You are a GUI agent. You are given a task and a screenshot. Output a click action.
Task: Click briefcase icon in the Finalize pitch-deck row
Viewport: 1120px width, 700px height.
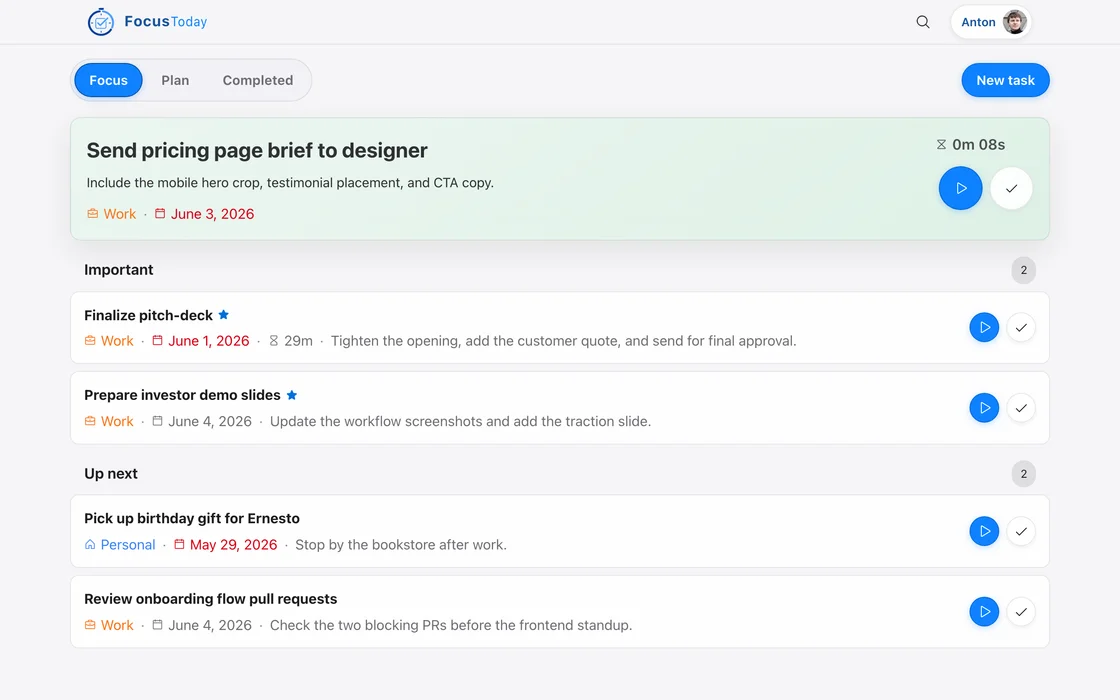[x=90, y=341]
